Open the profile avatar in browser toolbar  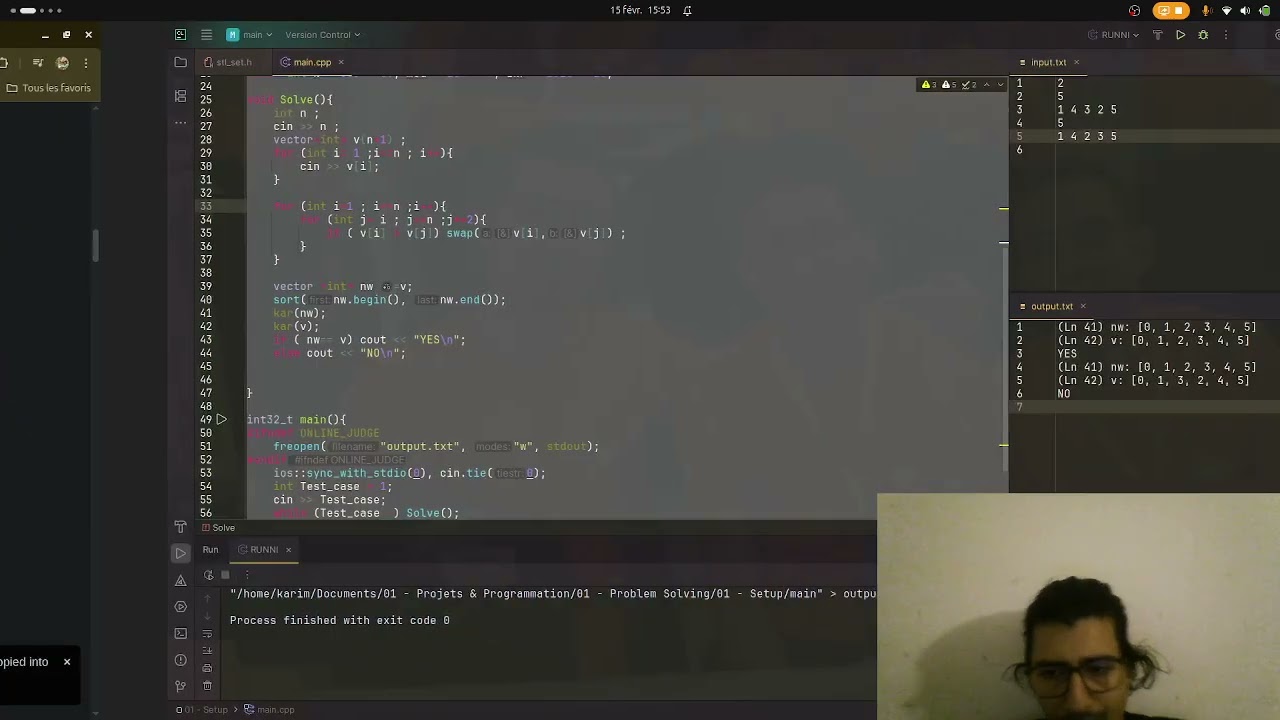[x=62, y=62]
